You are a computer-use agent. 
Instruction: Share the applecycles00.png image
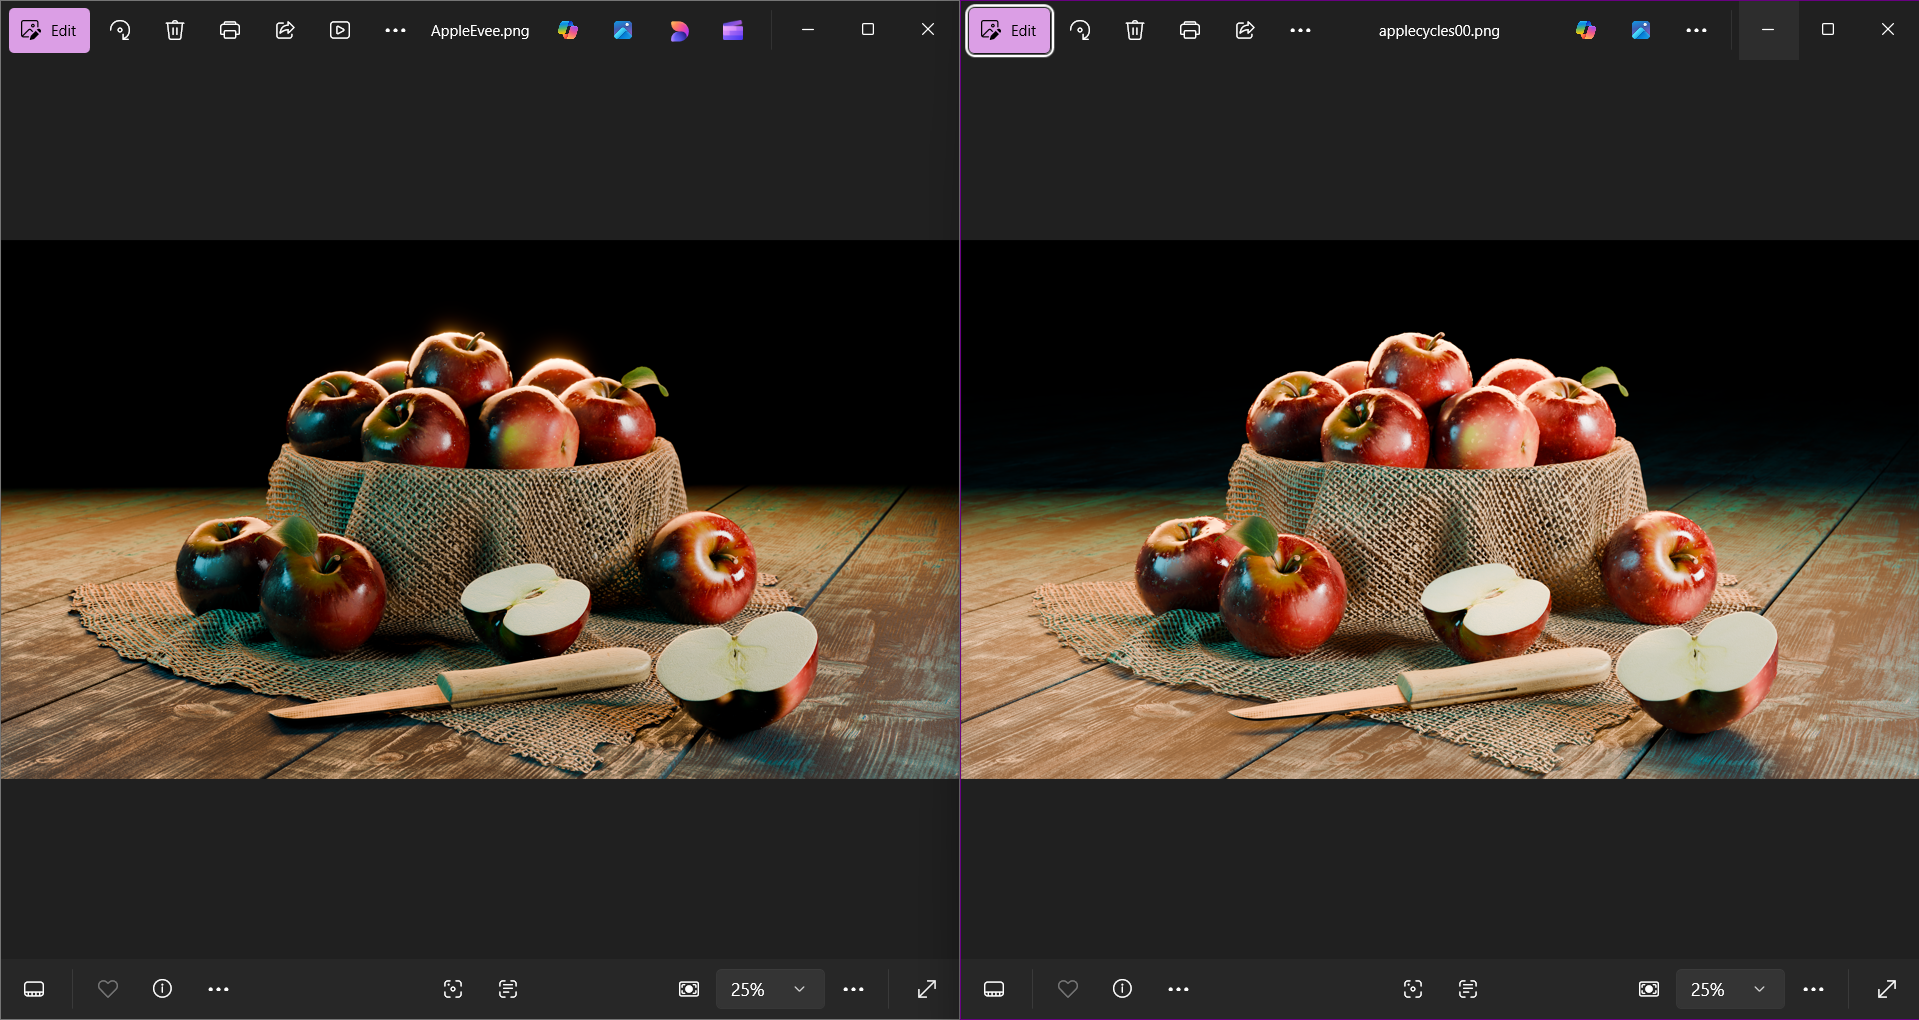tap(1244, 30)
